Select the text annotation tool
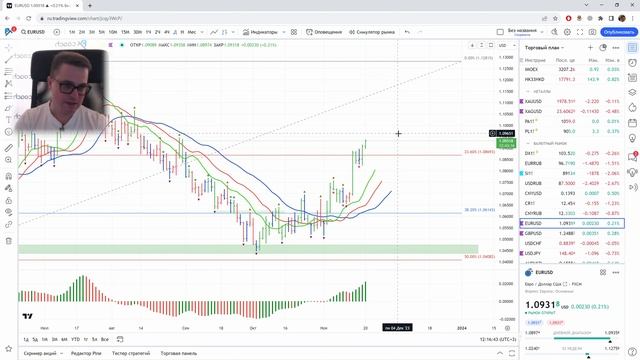This screenshot has width=640, height=360. [8, 120]
